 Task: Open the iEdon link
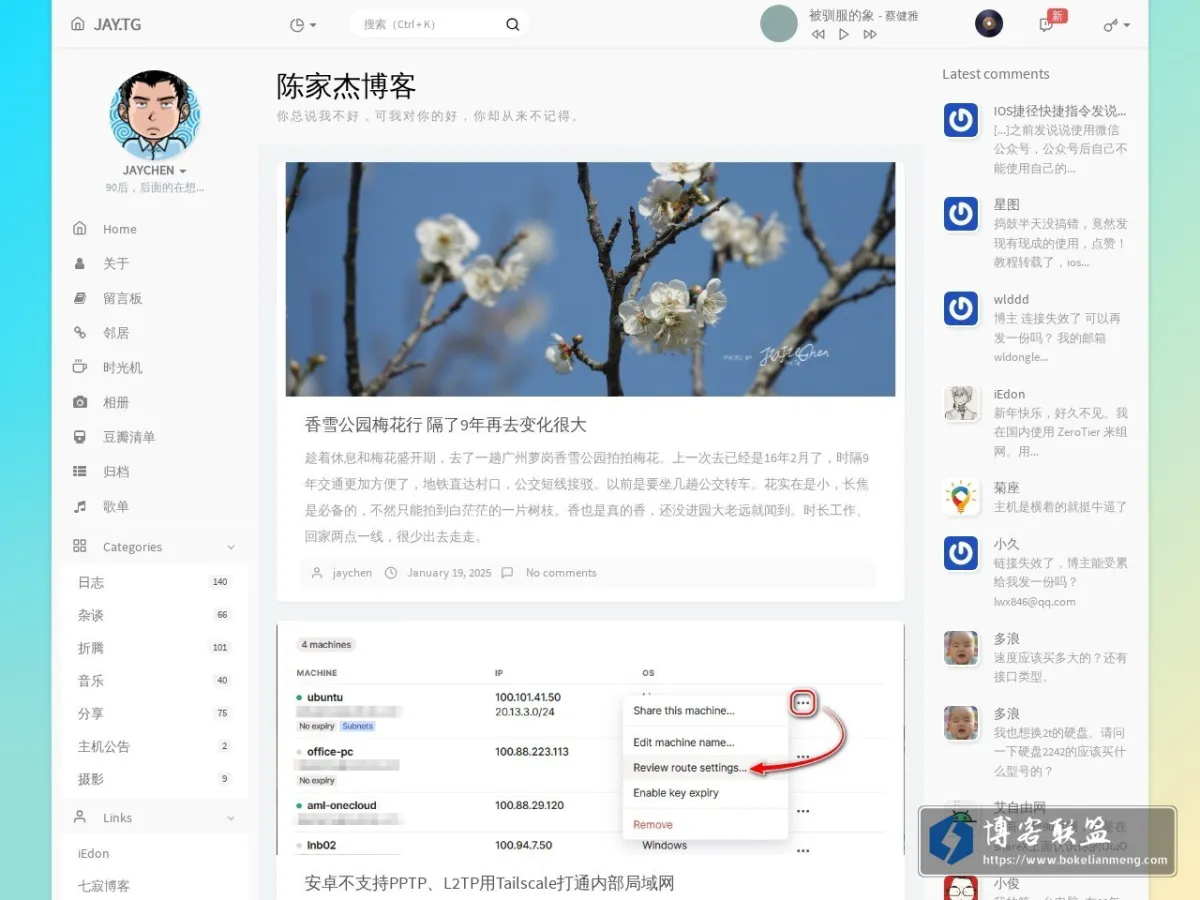point(94,854)
